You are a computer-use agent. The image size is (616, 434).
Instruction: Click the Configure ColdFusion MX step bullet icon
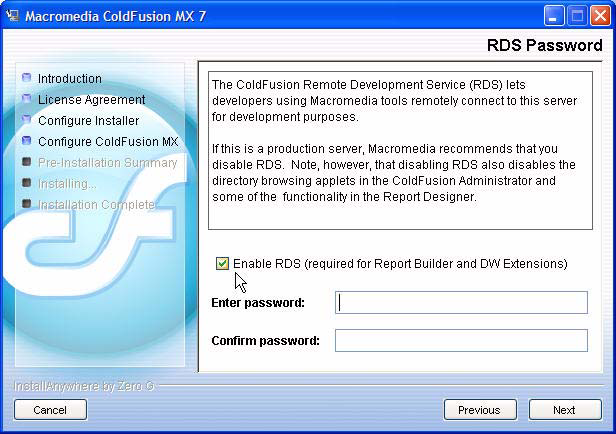(x=27, y=140)
